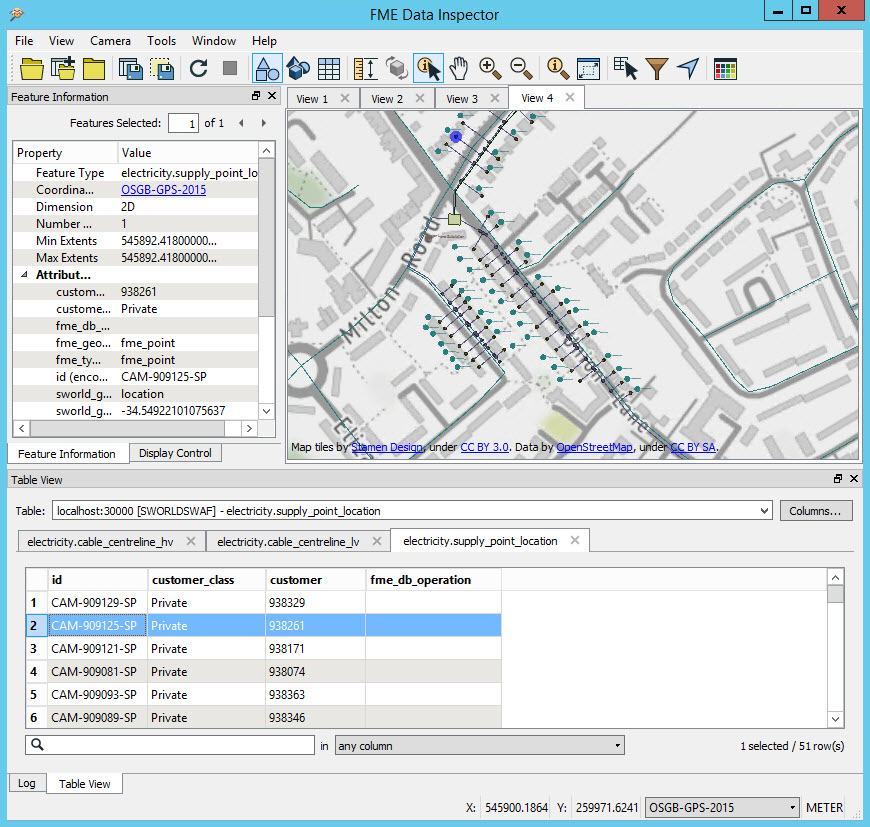The width and height of the screenshot is (870, 827).
Task: Close the View 1 tab
Action: point(345,98)
